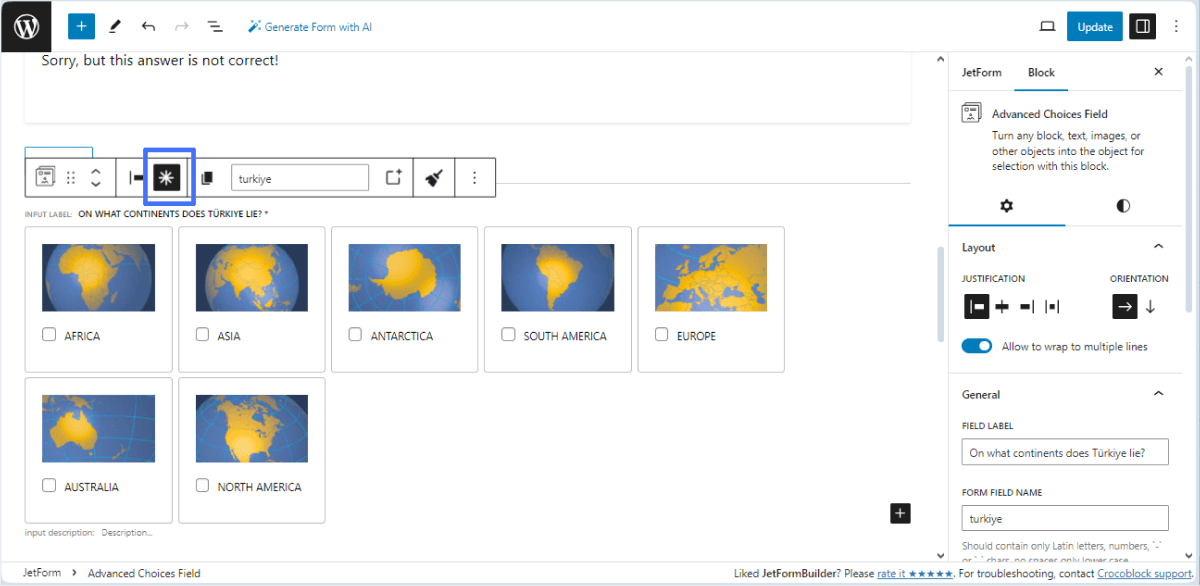
Task: Check the Antarctica checkbox
Action: [x=355, y=335]
